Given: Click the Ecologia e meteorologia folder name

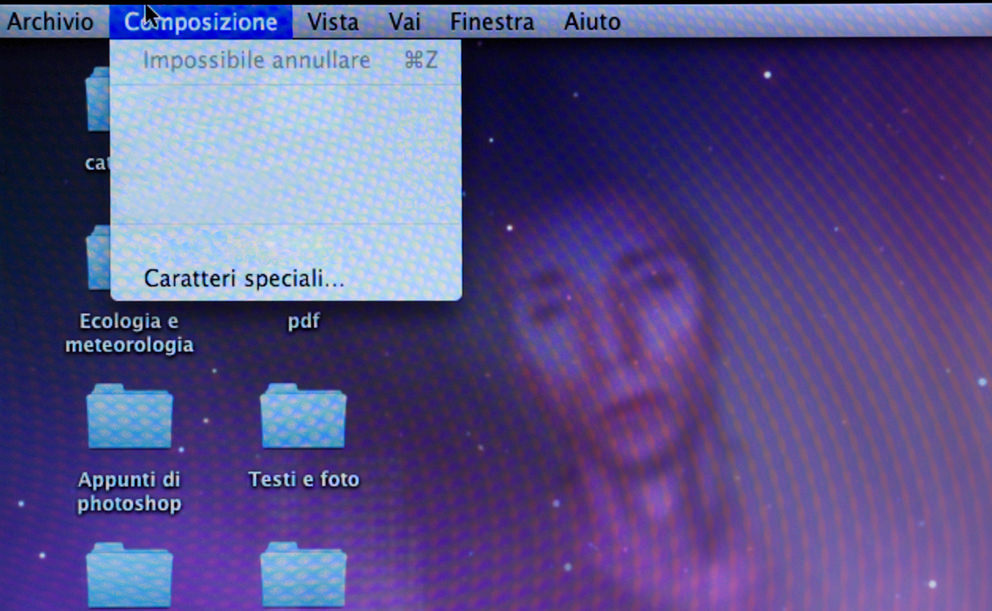Looking at the screenshot, I should (129, 333).
